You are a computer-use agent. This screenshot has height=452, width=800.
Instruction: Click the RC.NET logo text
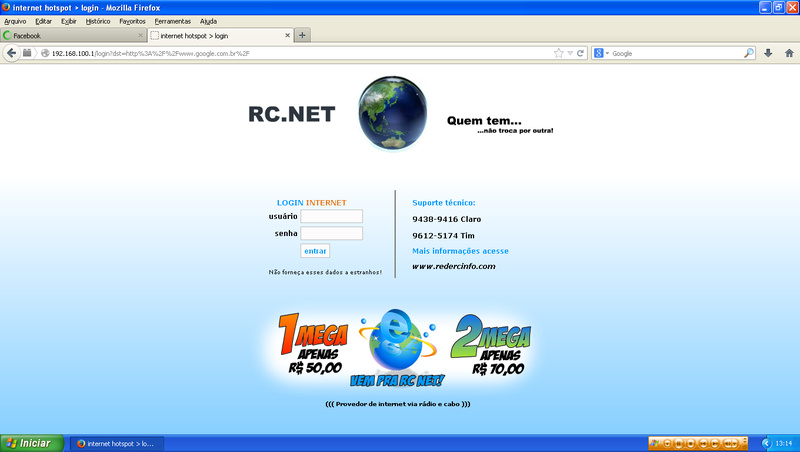point(291,114)
